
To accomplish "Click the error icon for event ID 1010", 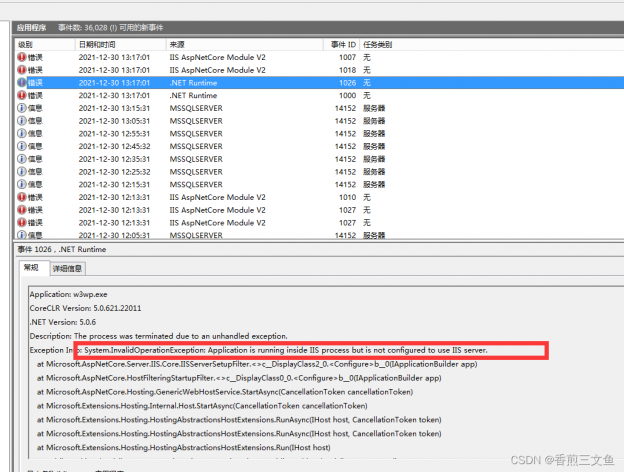I will coord(22,197).
